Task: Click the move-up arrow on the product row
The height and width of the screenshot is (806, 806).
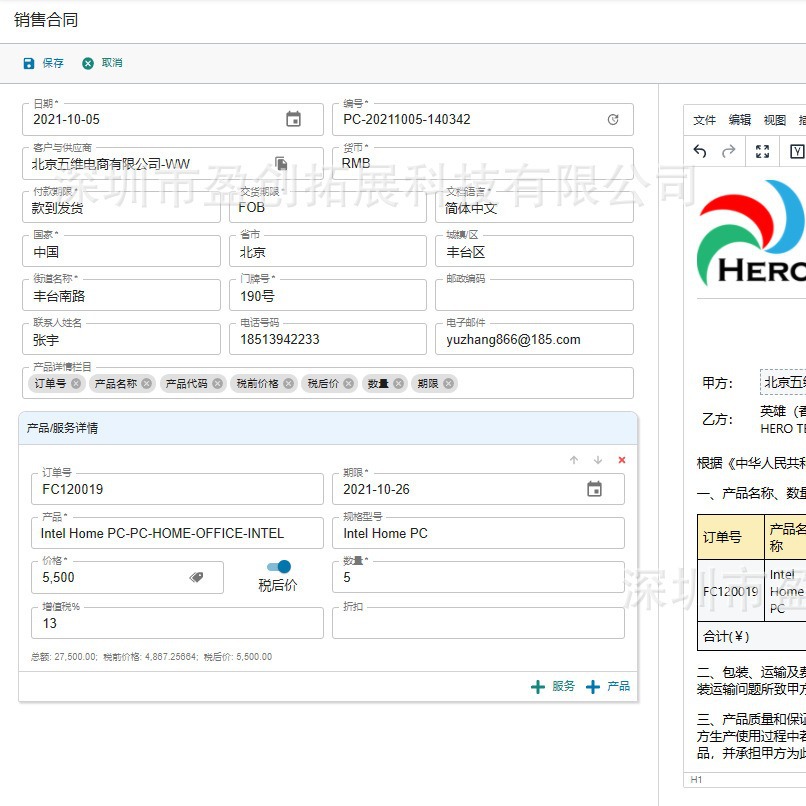Action: click(573, 459)
